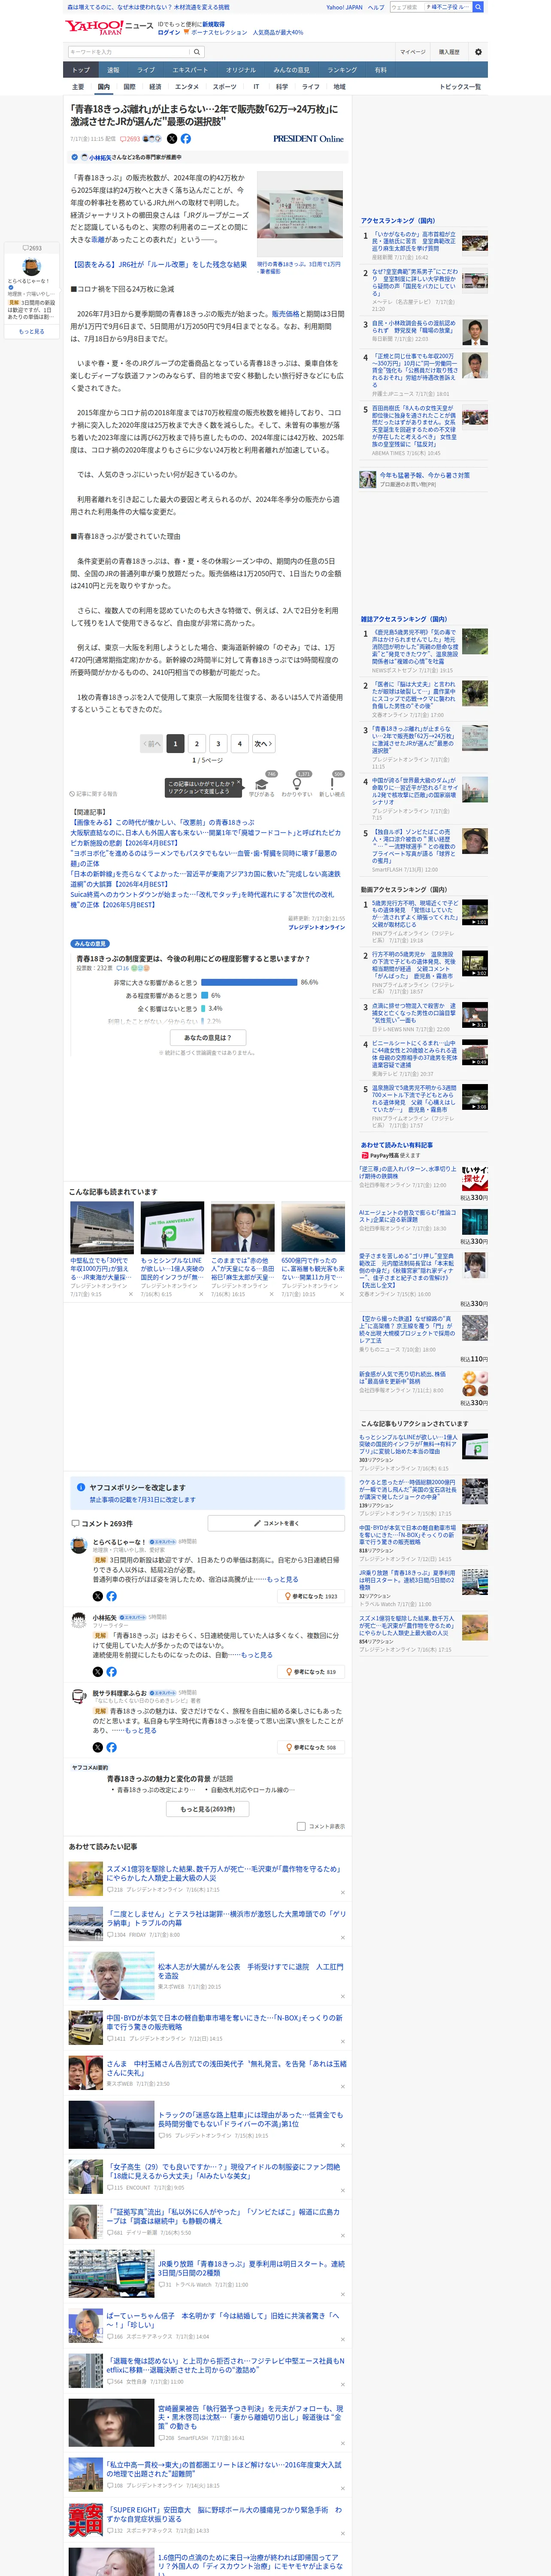Screen dimensions: 551x2576
Task: Focus the キーワードを入力 search field
Action: tap(129, 52)
